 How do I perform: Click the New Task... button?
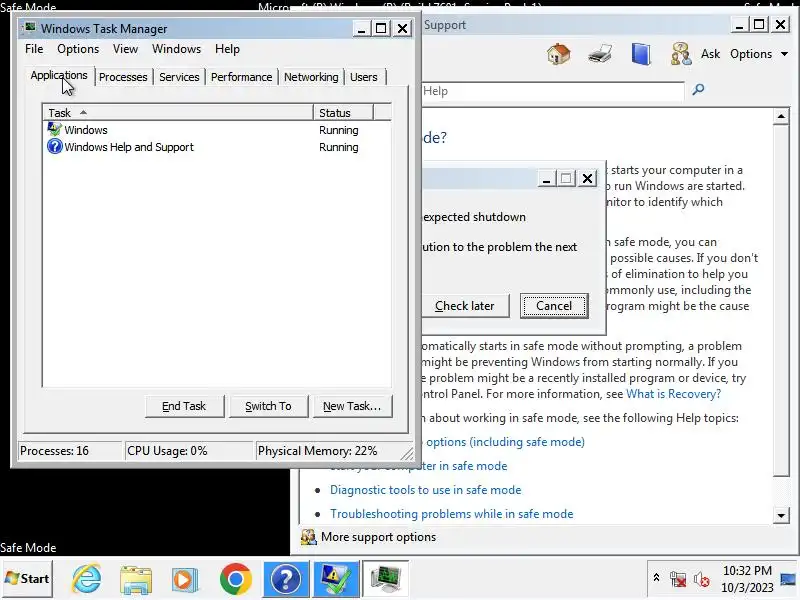pyautogui.click(x=352, y=406)
